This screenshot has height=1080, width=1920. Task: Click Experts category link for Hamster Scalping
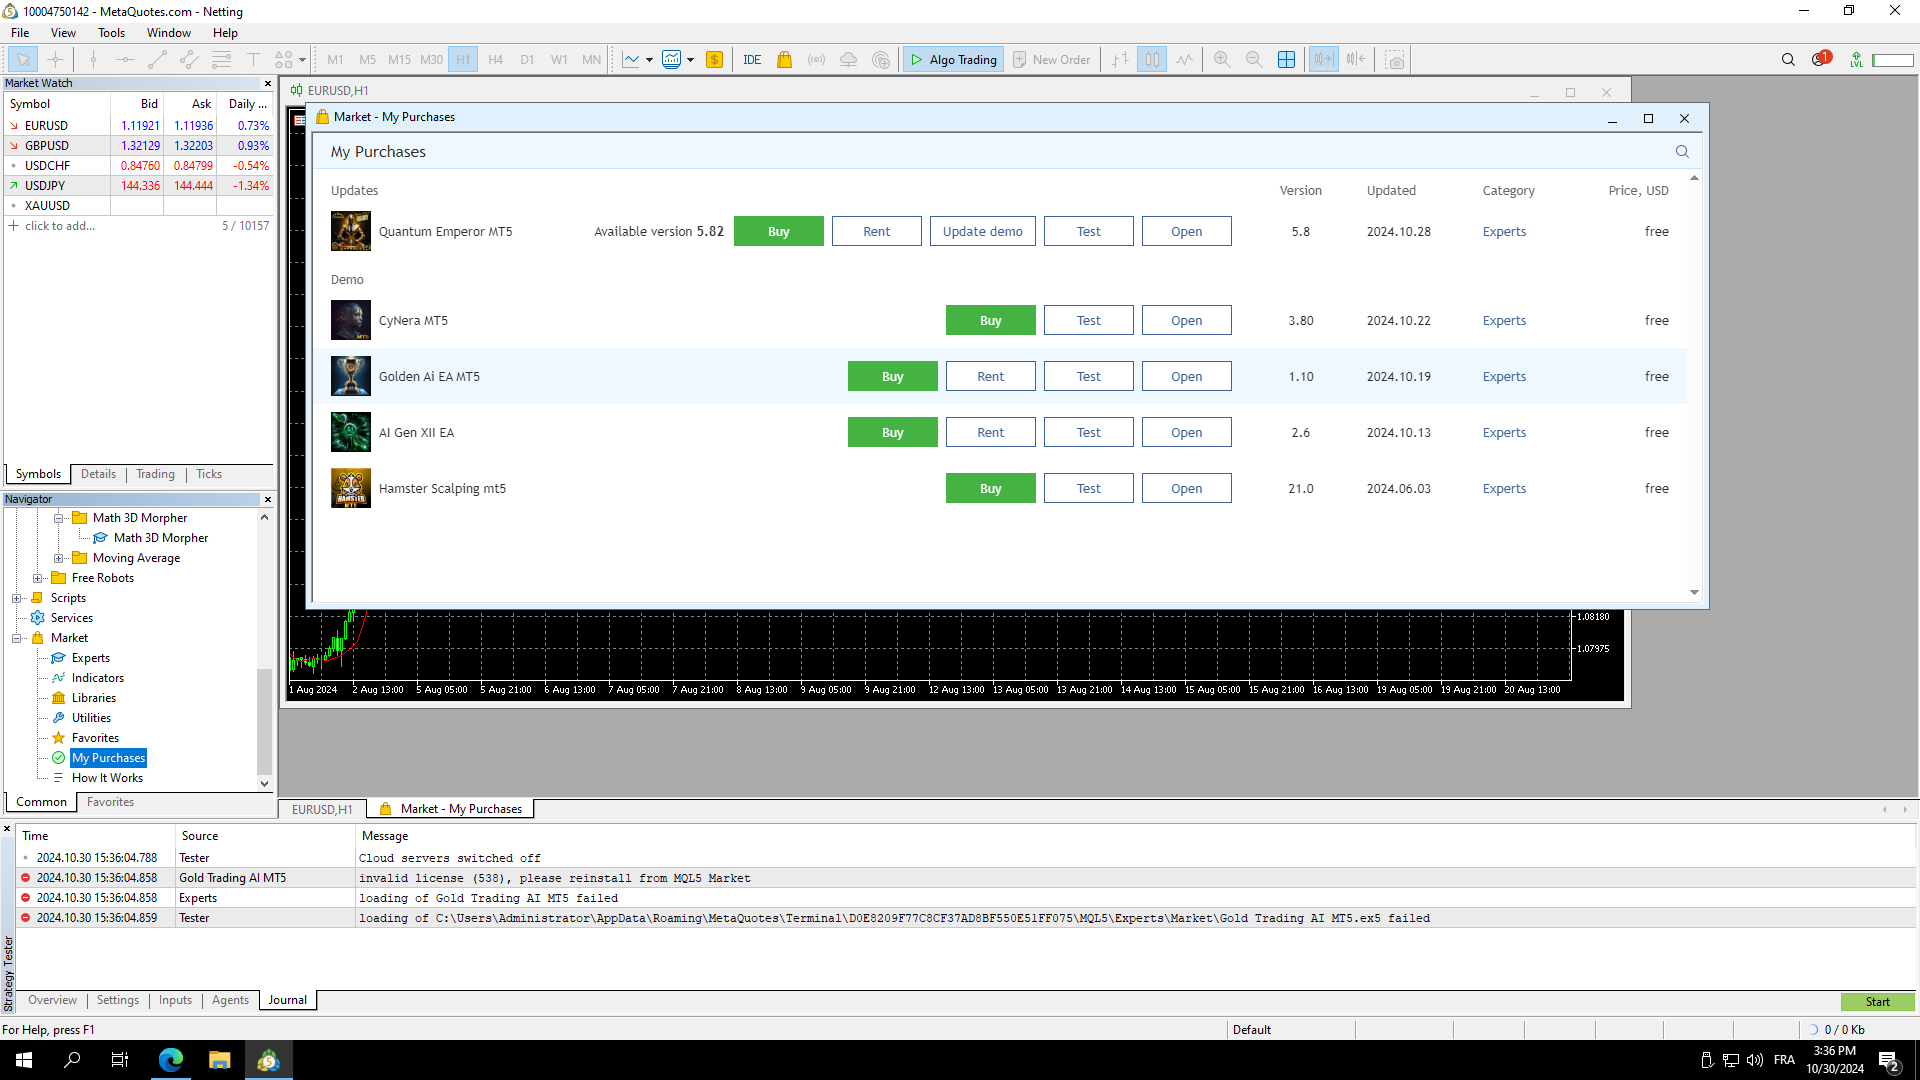[x=1504, y=488]
